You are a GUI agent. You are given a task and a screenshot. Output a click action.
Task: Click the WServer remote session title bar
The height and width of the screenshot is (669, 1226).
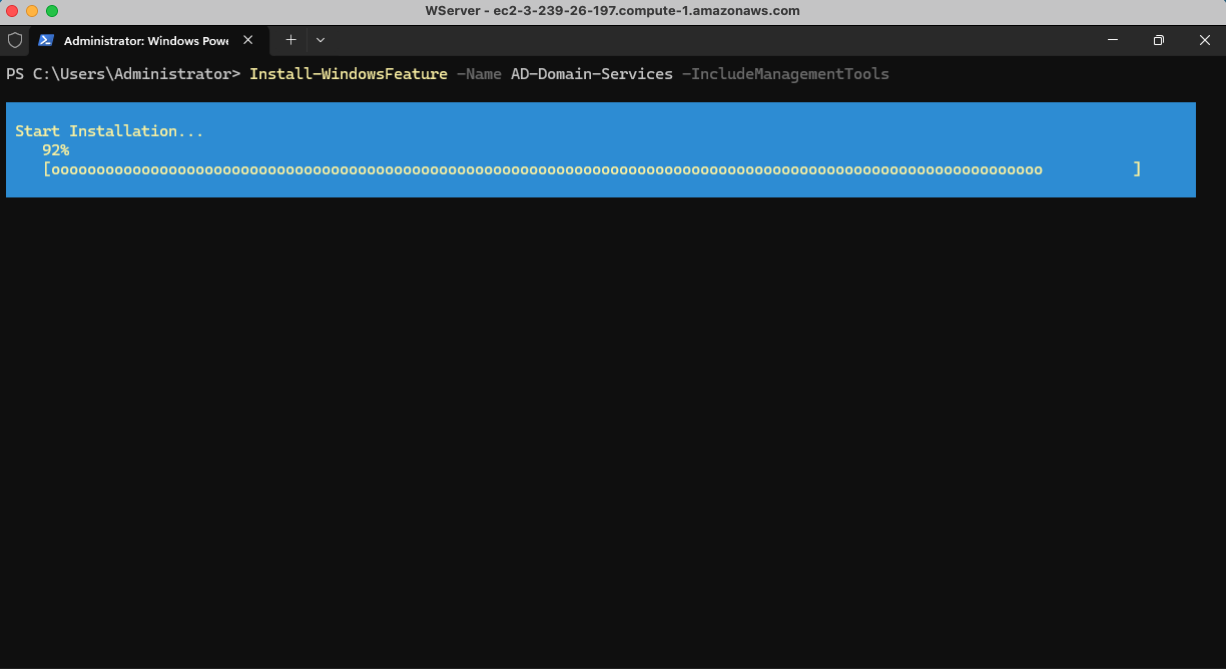612,11
